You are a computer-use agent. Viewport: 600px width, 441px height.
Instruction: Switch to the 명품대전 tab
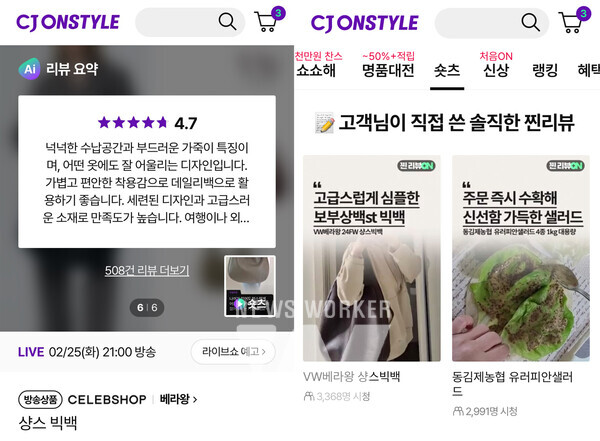388,70
